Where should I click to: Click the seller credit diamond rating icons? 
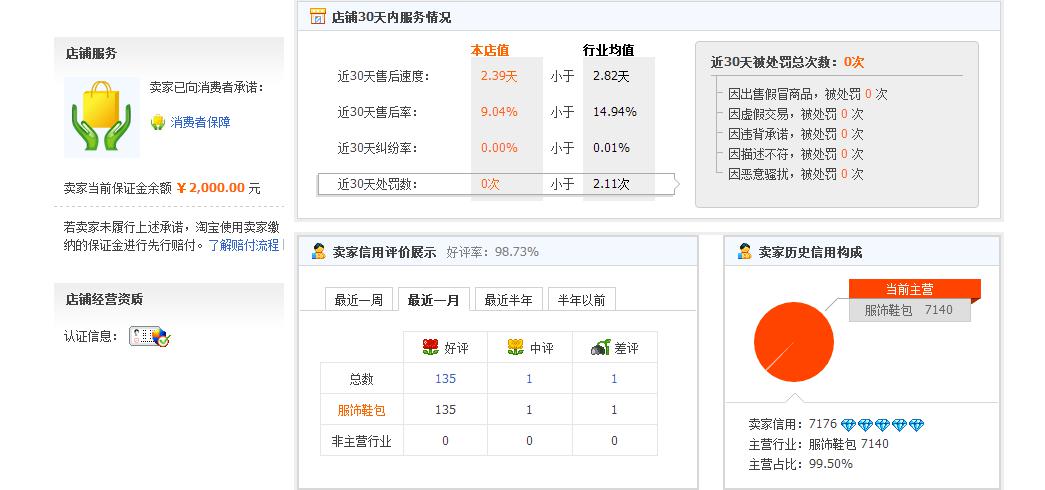(x=882, y=425)
